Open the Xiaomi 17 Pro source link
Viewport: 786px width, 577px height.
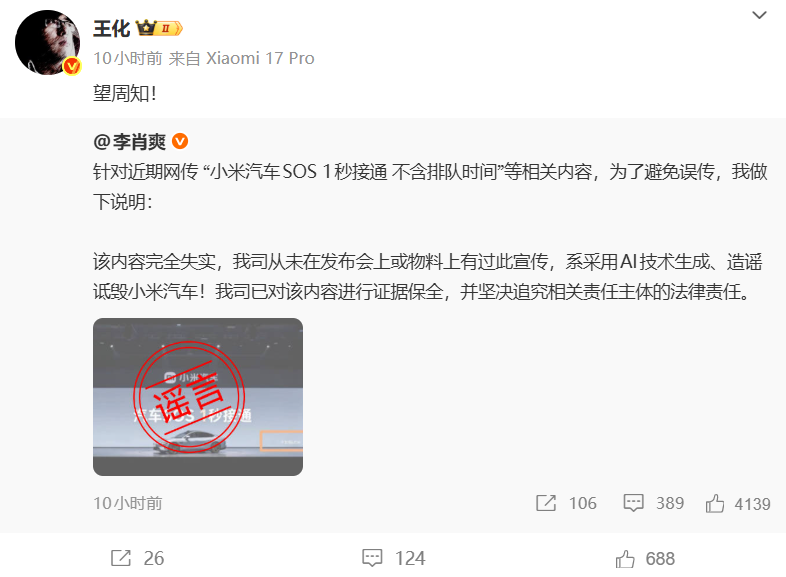[260, 58]
